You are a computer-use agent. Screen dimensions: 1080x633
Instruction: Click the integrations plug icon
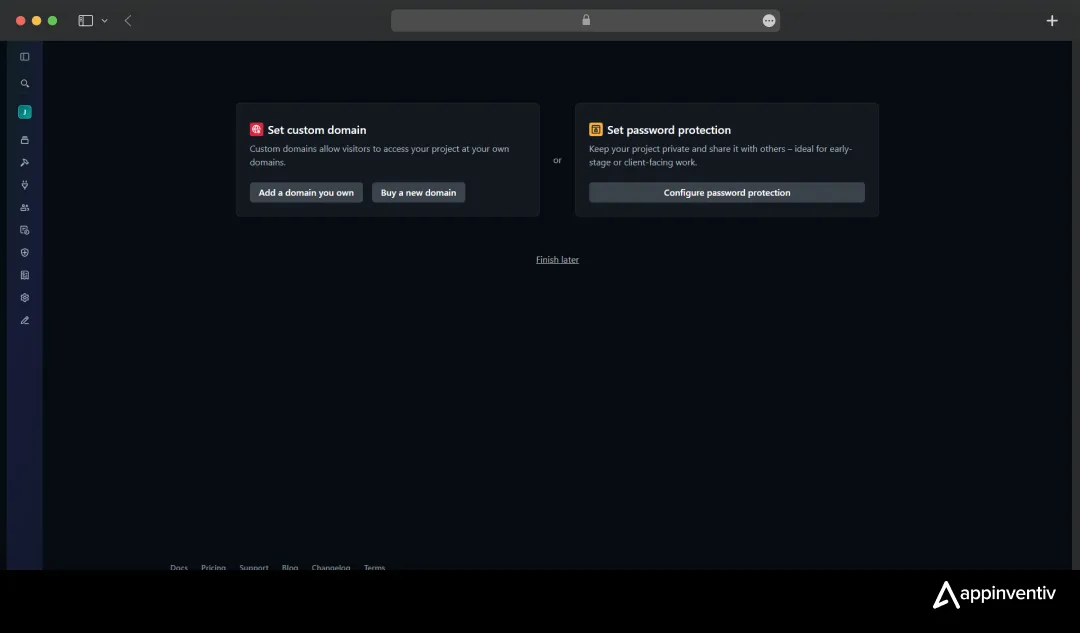pos(24,185)
